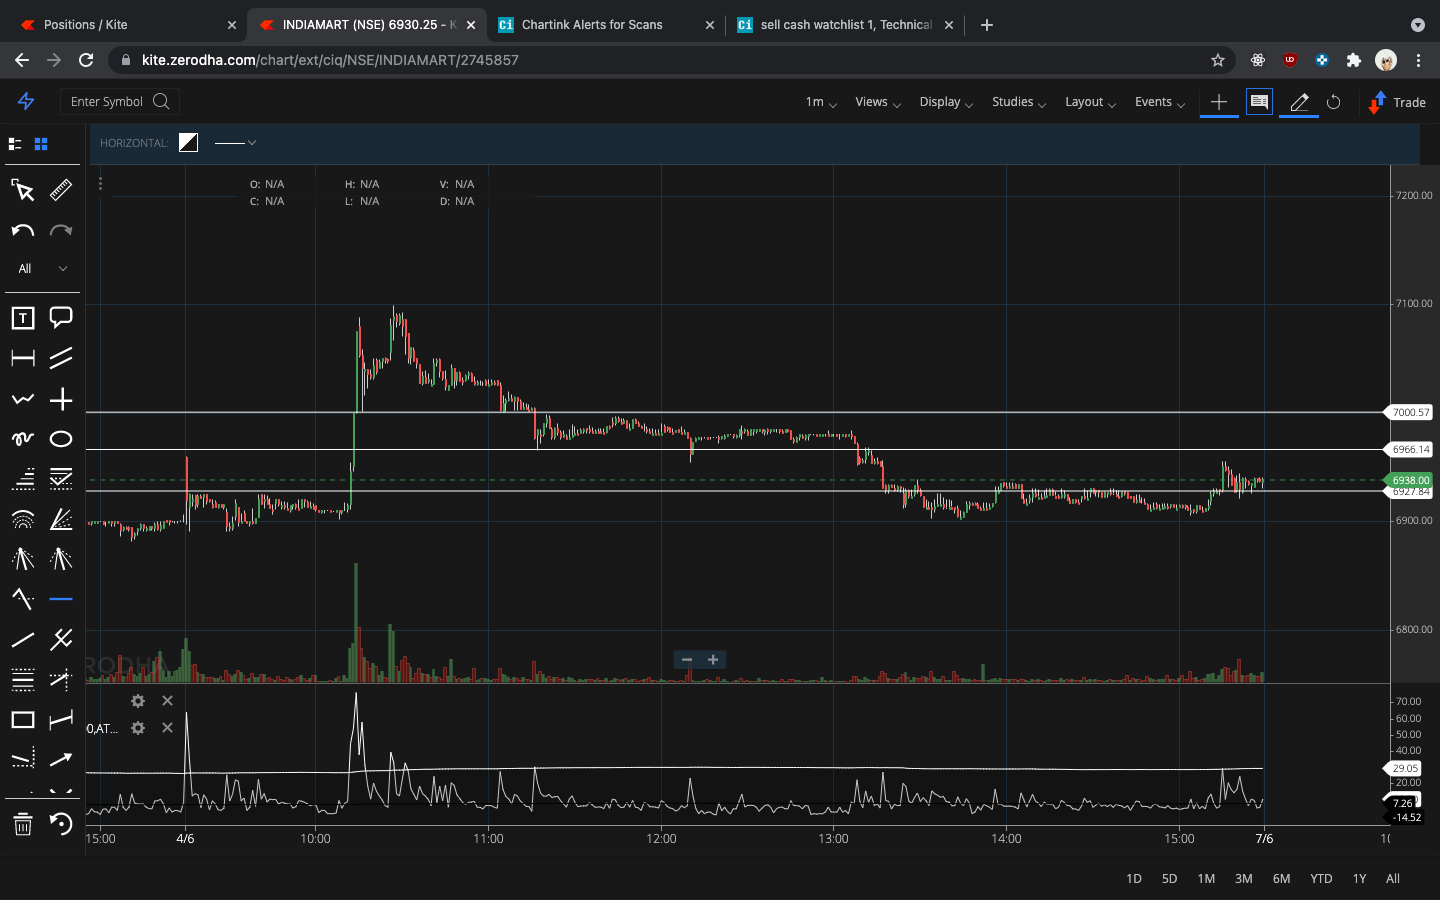Screen dimensions: 1440x900
Task: Open the horizontal line color swatch
Action: (188, 142)
